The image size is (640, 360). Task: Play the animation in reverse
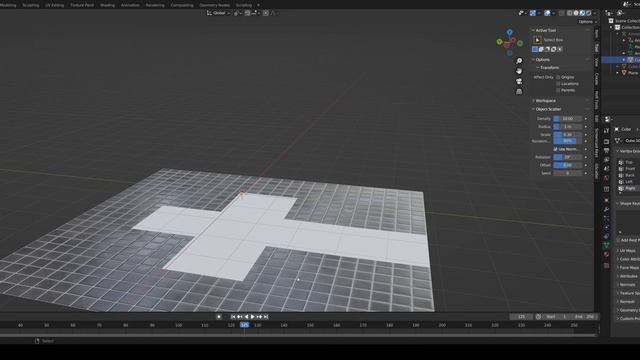coord(246,317)
